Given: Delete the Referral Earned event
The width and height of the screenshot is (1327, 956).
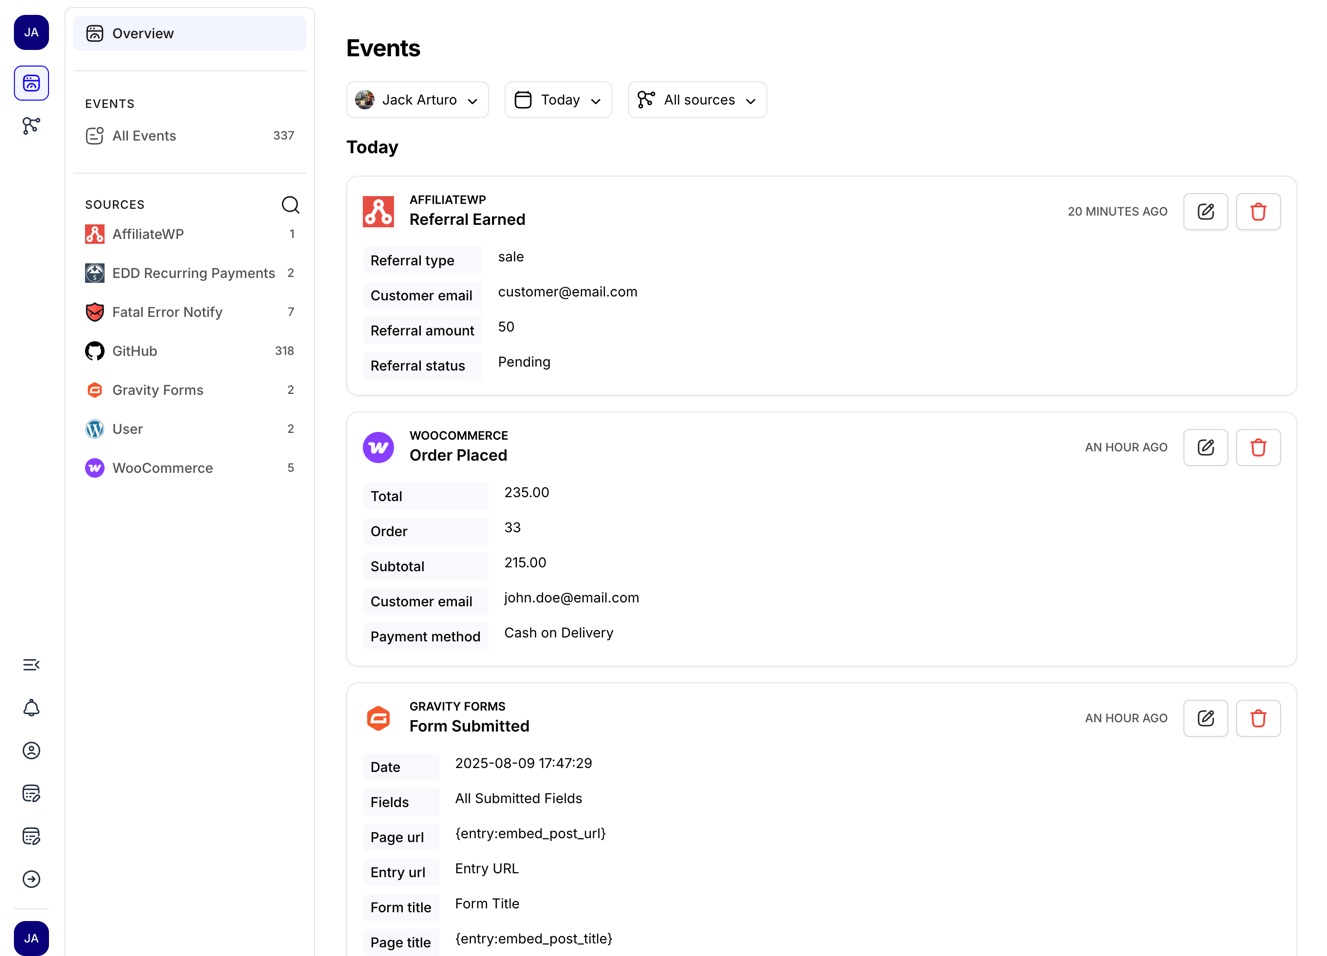Looking at the screenshot, I should point(1258,211).
